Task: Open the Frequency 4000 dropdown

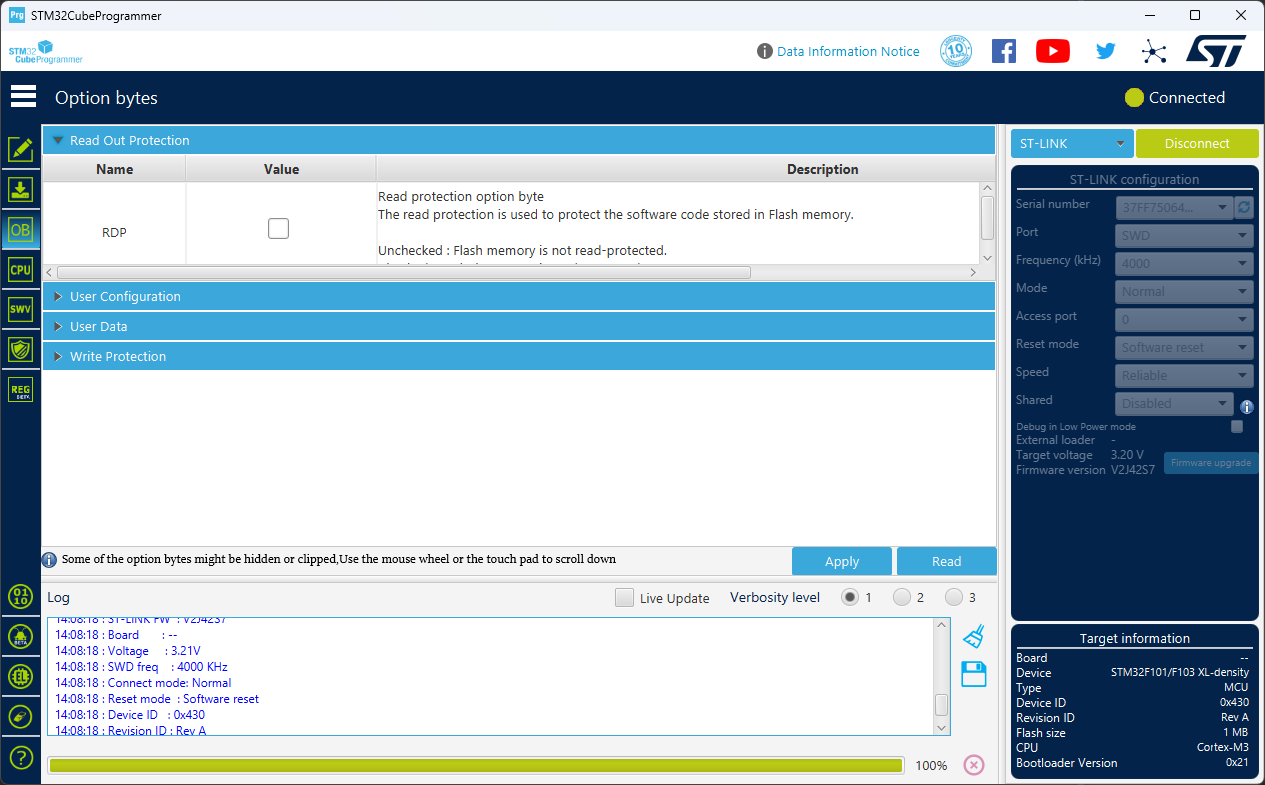Action: coord(1185,264)
